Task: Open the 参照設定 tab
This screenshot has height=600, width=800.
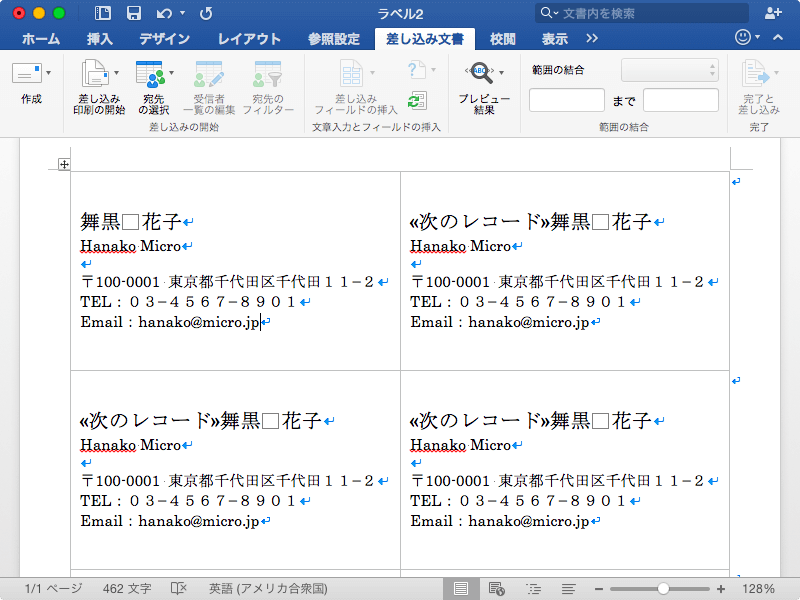Action: [x=334, y=39]
